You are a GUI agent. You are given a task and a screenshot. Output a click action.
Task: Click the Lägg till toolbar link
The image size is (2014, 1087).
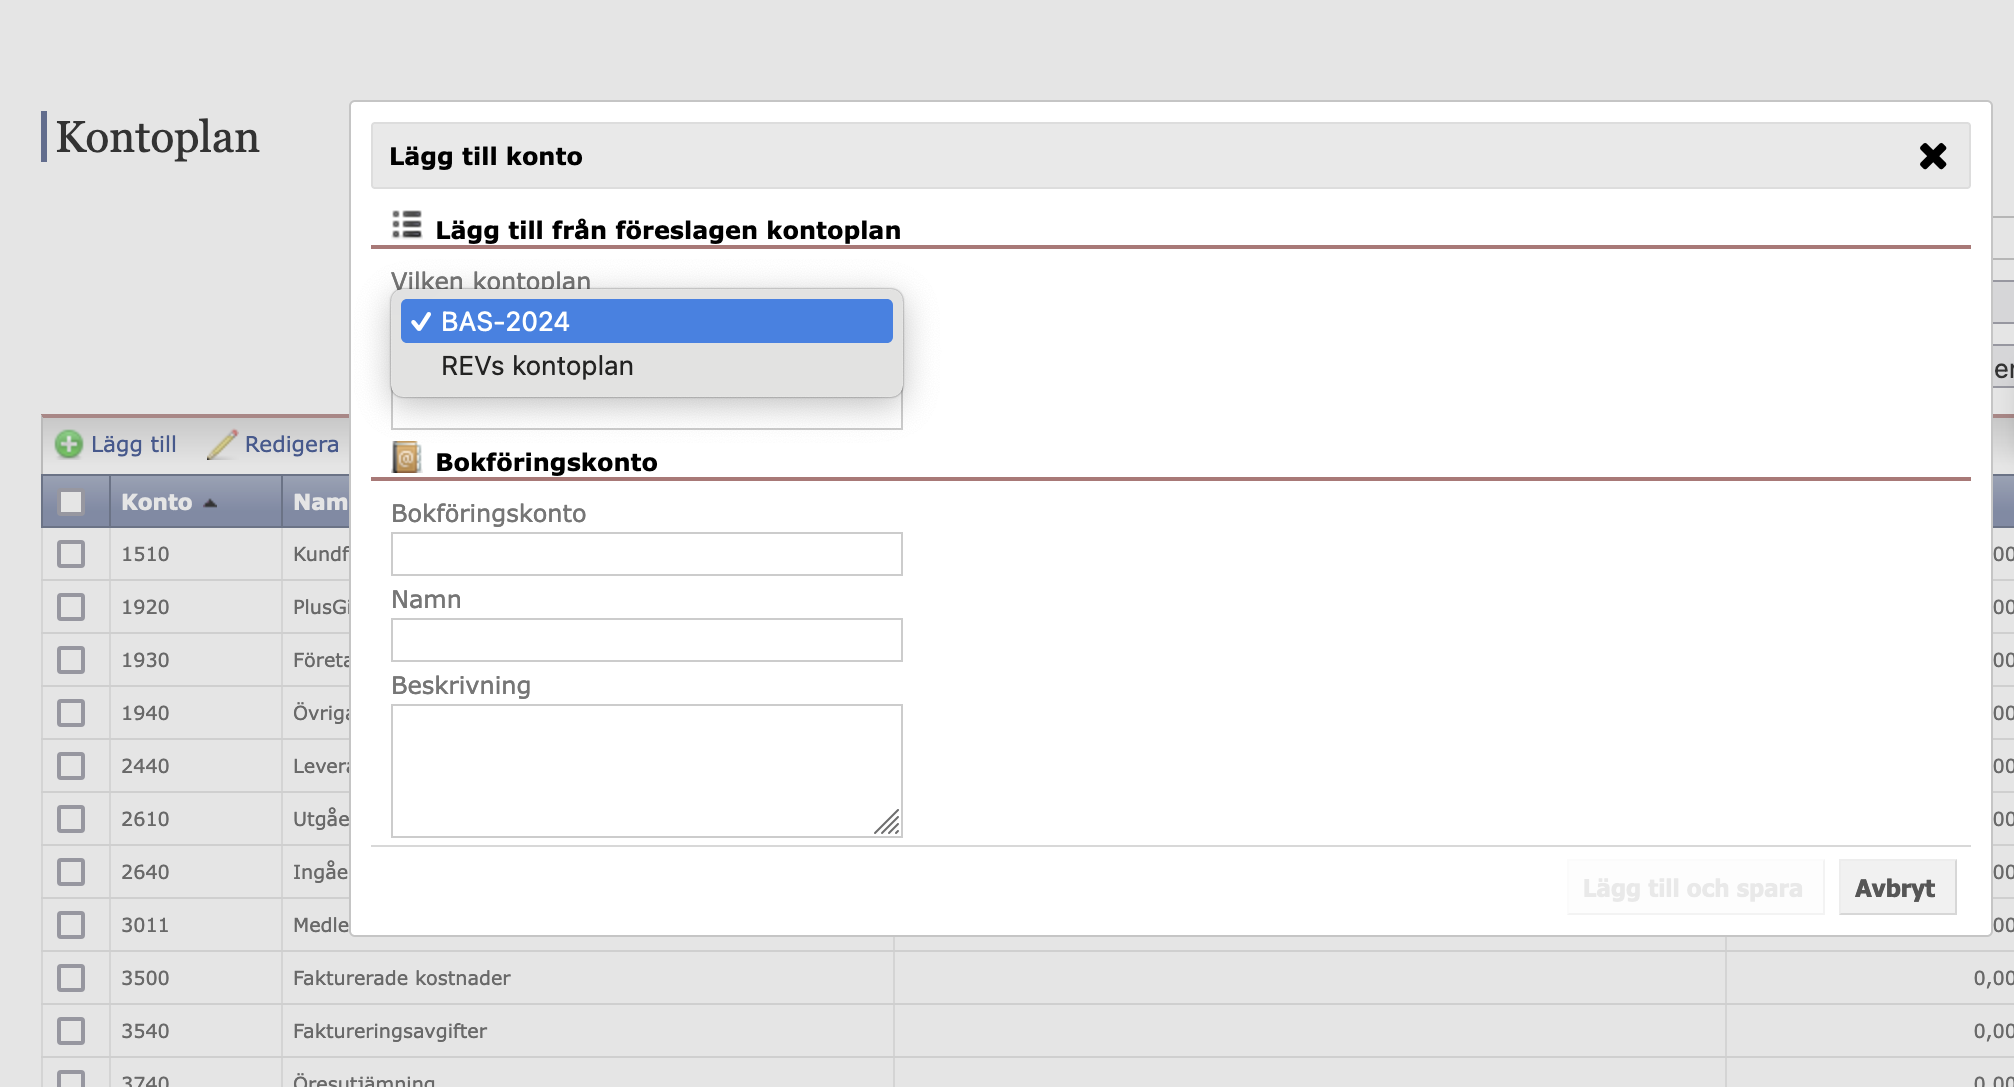tap(133, 444)
